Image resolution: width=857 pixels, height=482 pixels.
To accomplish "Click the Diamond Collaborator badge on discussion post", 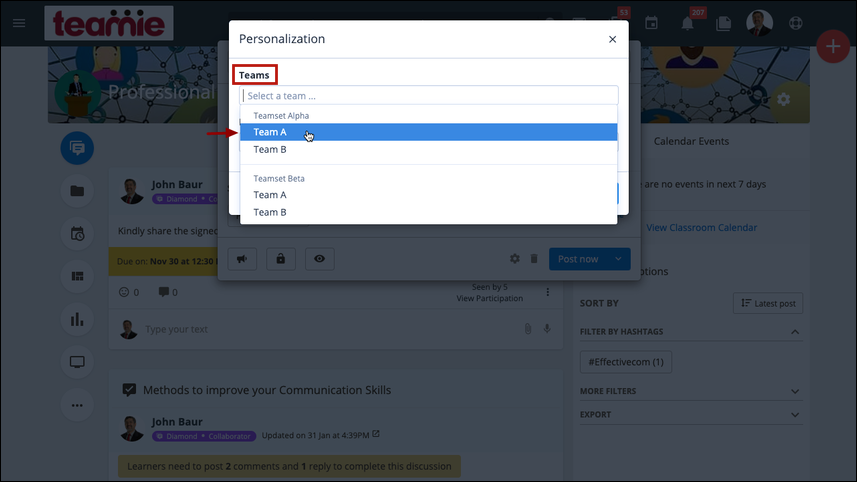I will pos(204,436).
